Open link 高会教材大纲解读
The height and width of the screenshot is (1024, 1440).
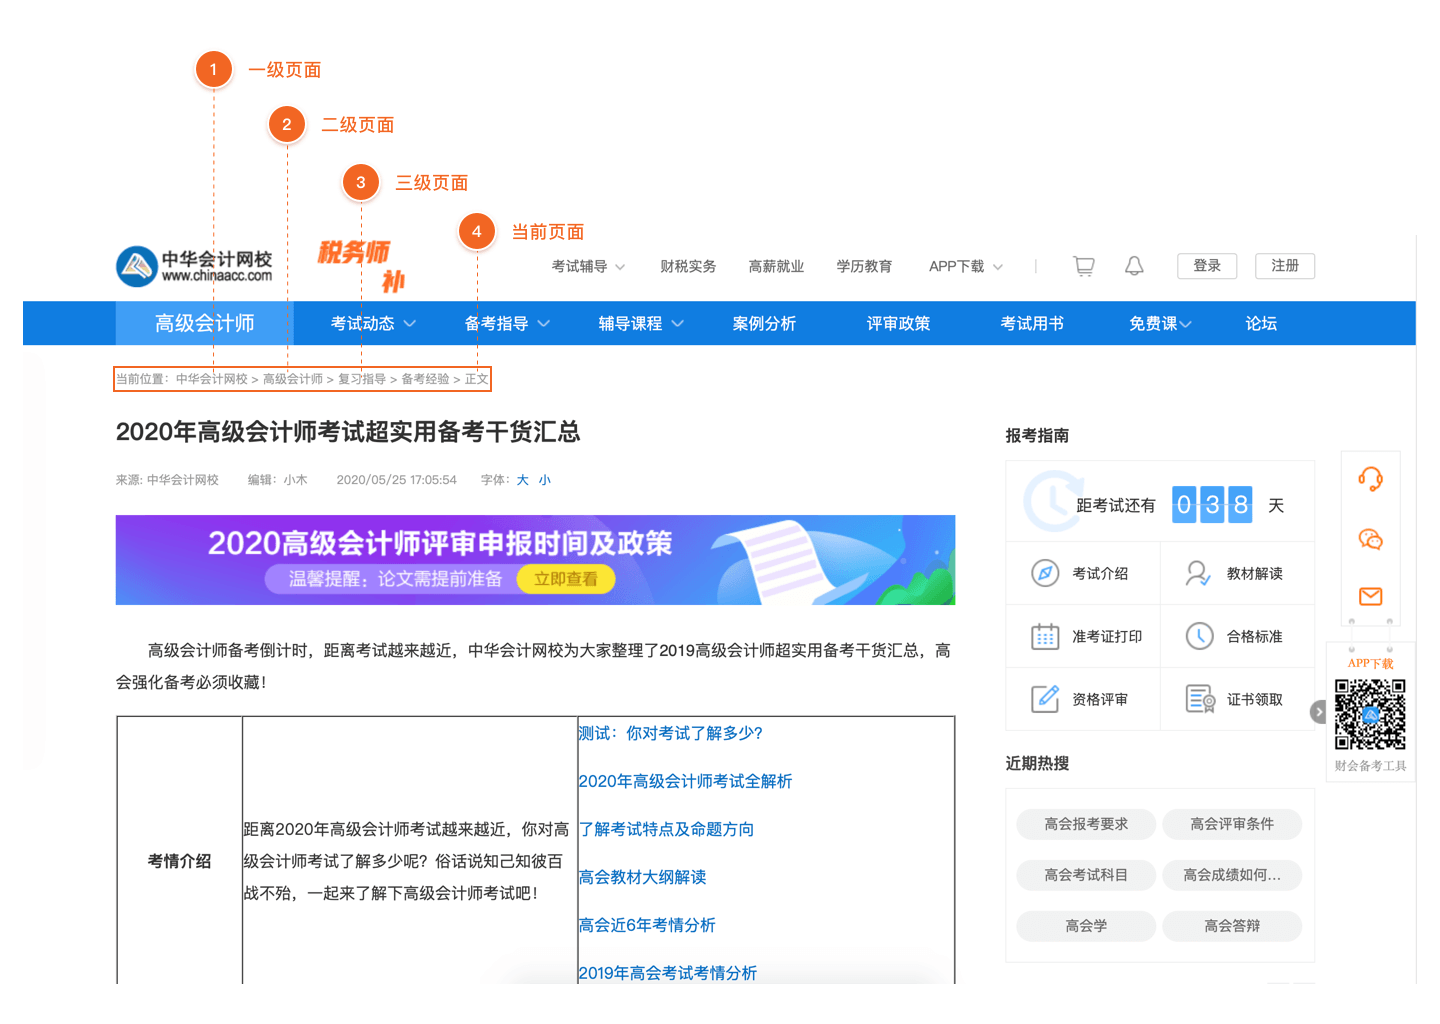click(x=642, y=877)
